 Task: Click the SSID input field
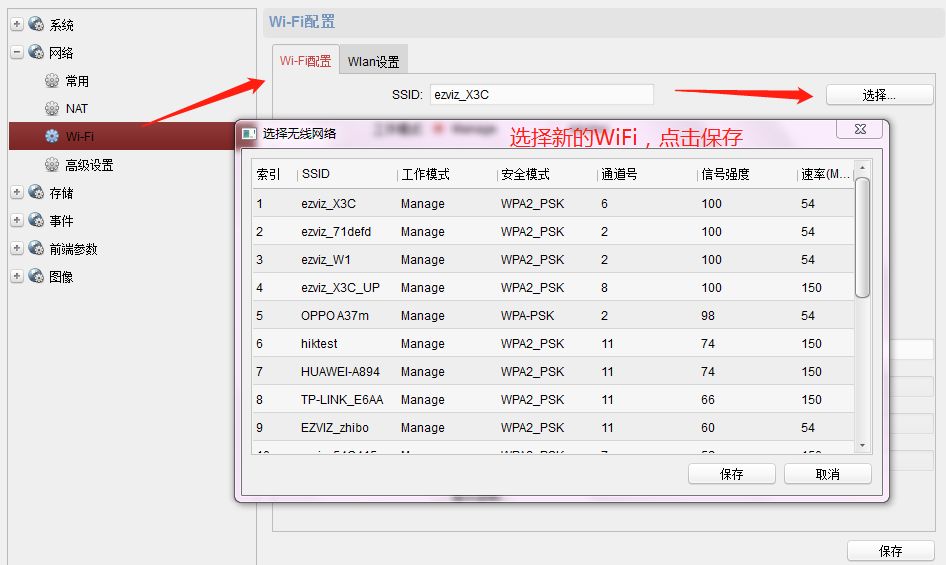coord(541,95)
